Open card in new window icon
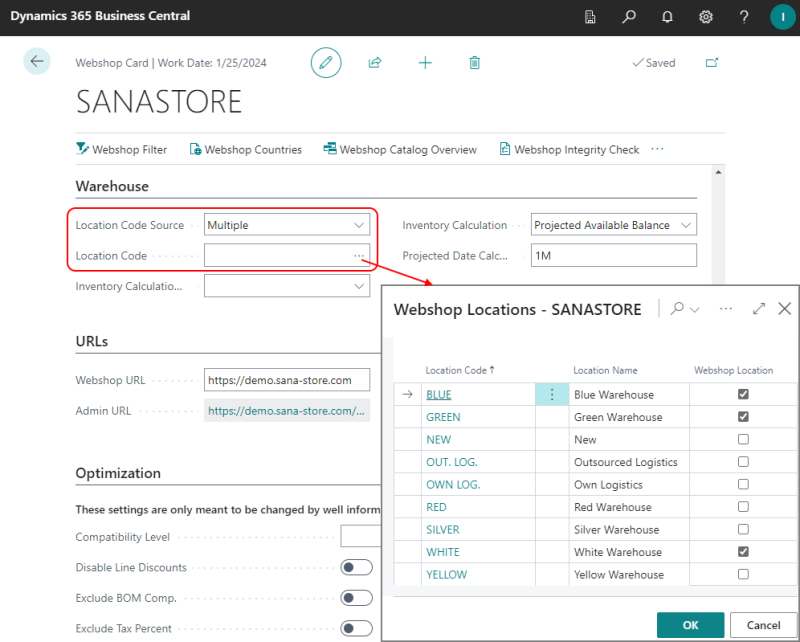 pos(712,63)
